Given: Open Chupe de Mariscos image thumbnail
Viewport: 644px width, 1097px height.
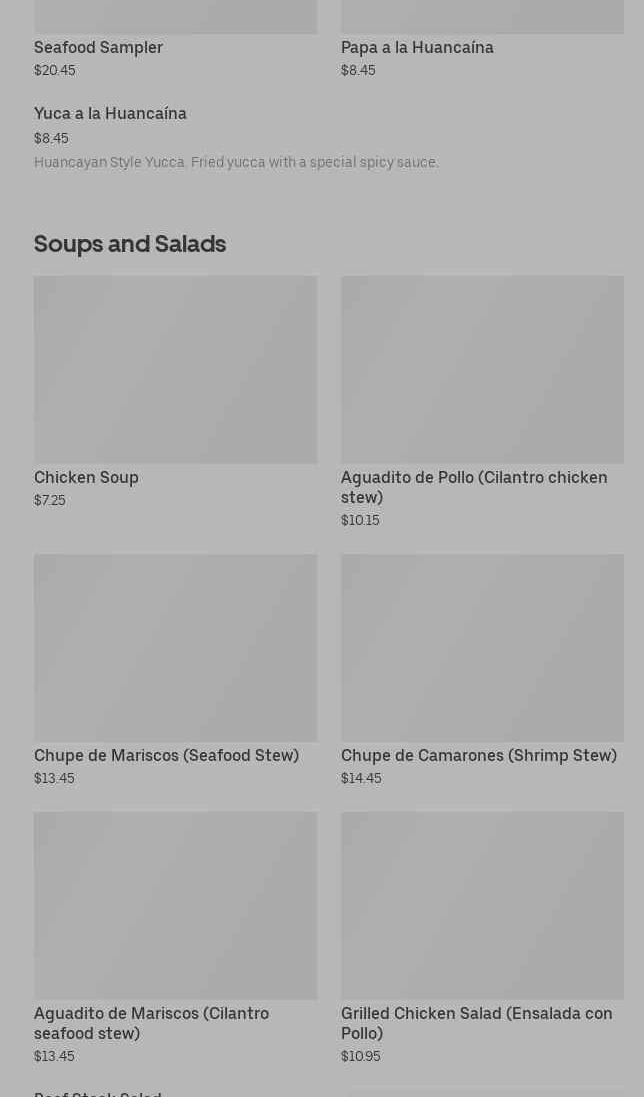Looking at the screenshot, I should [x=175, y=647].
